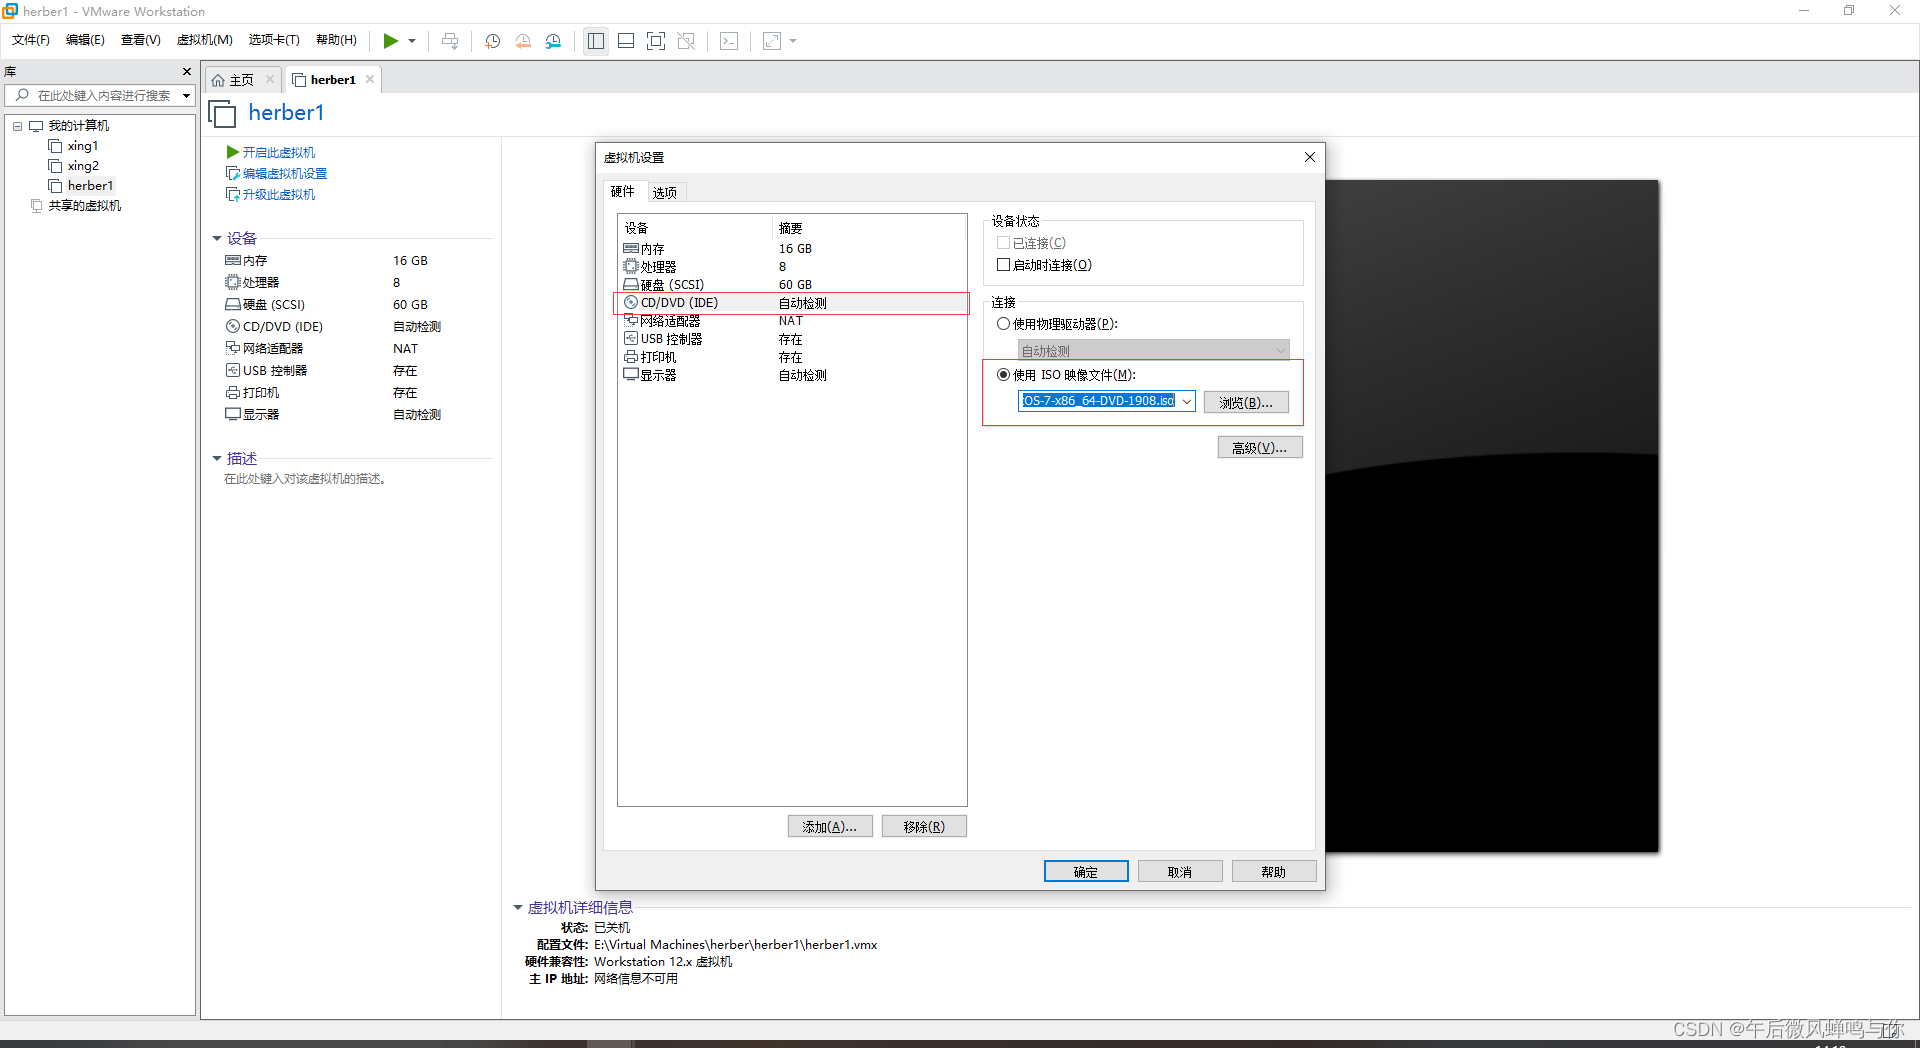The width and height of the screenshot is (1920, 1048).
Task: Open the 虚拟机(M) menu
Action: pos(204,40)
